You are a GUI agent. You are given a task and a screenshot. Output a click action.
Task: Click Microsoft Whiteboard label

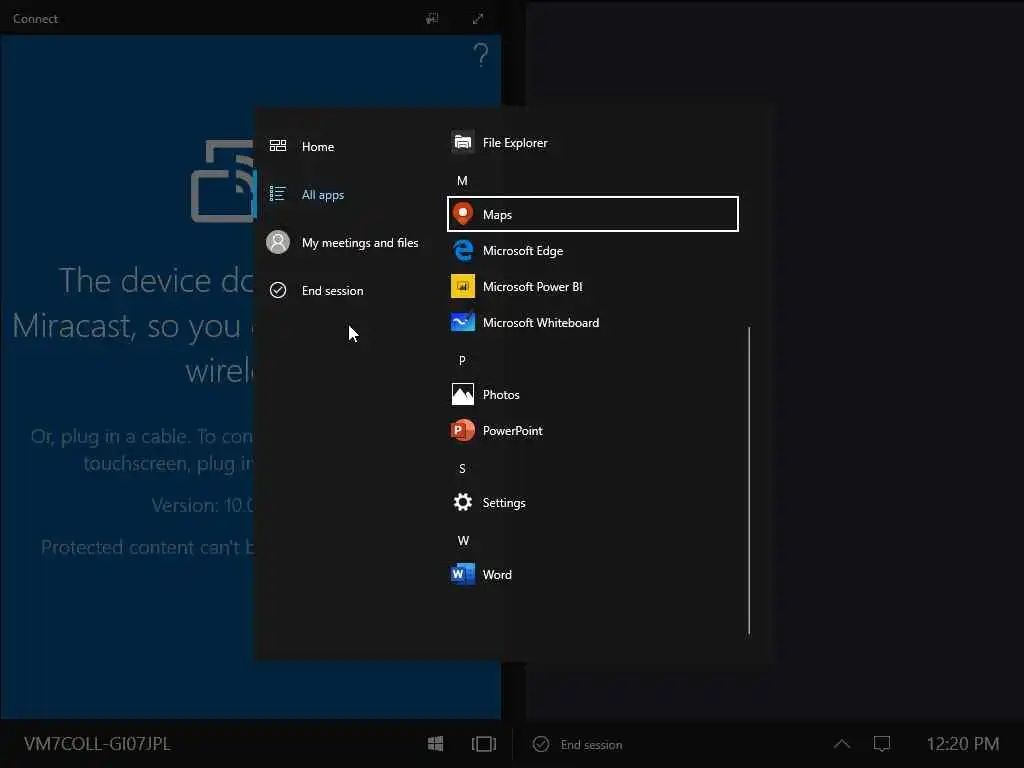click(x=541, y=323)
